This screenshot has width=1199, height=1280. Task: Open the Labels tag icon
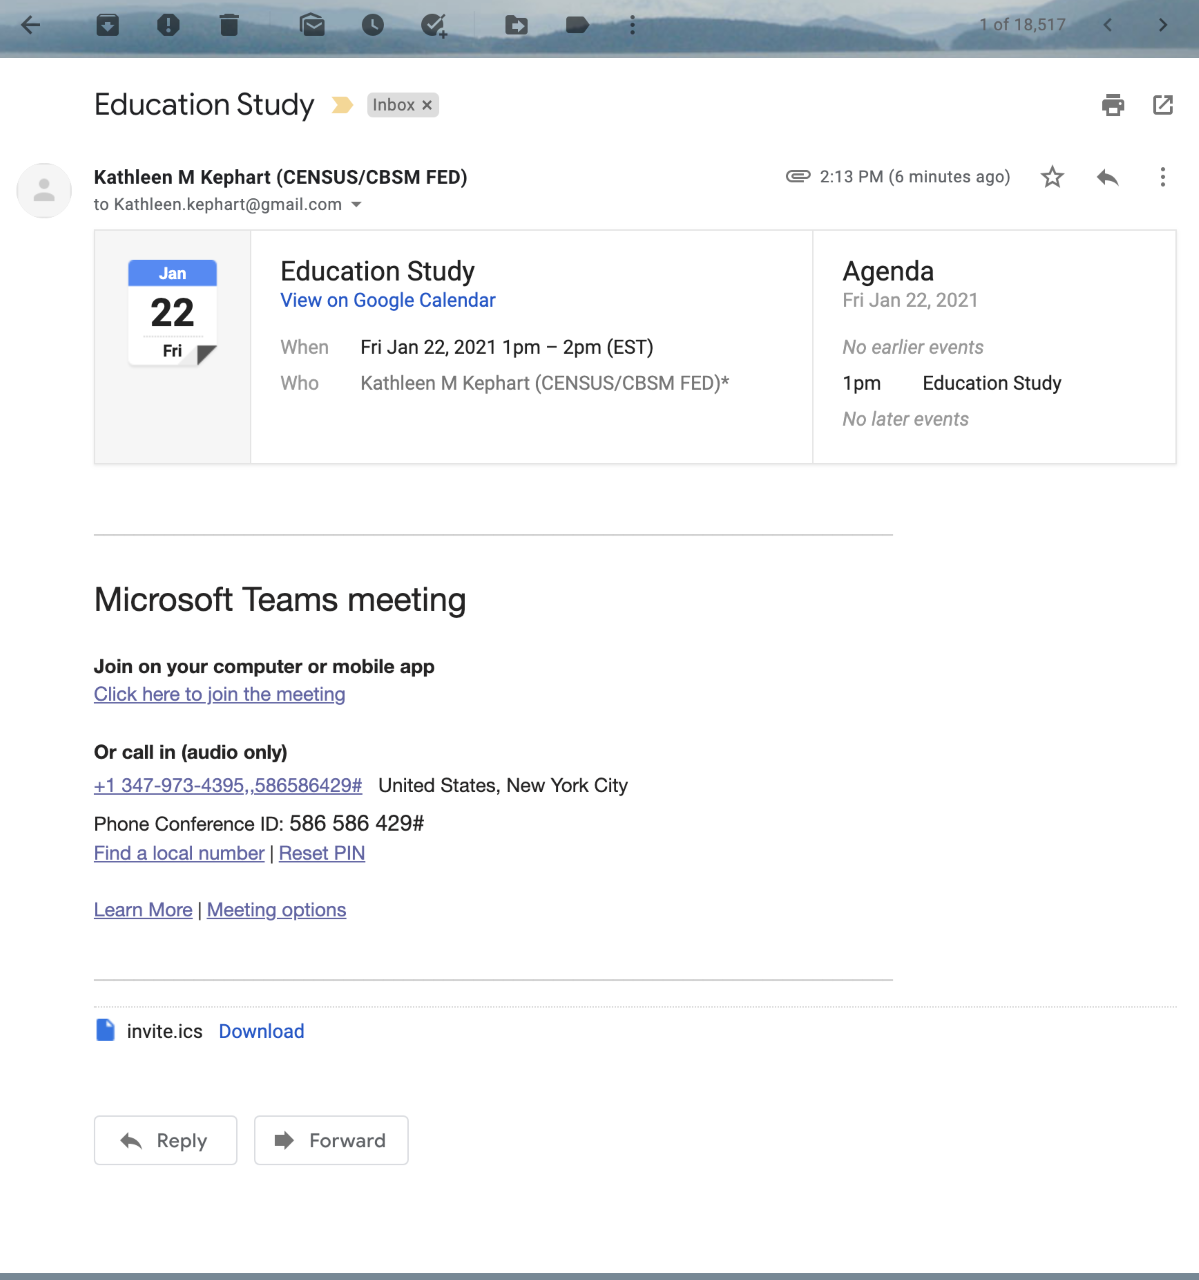577,25
